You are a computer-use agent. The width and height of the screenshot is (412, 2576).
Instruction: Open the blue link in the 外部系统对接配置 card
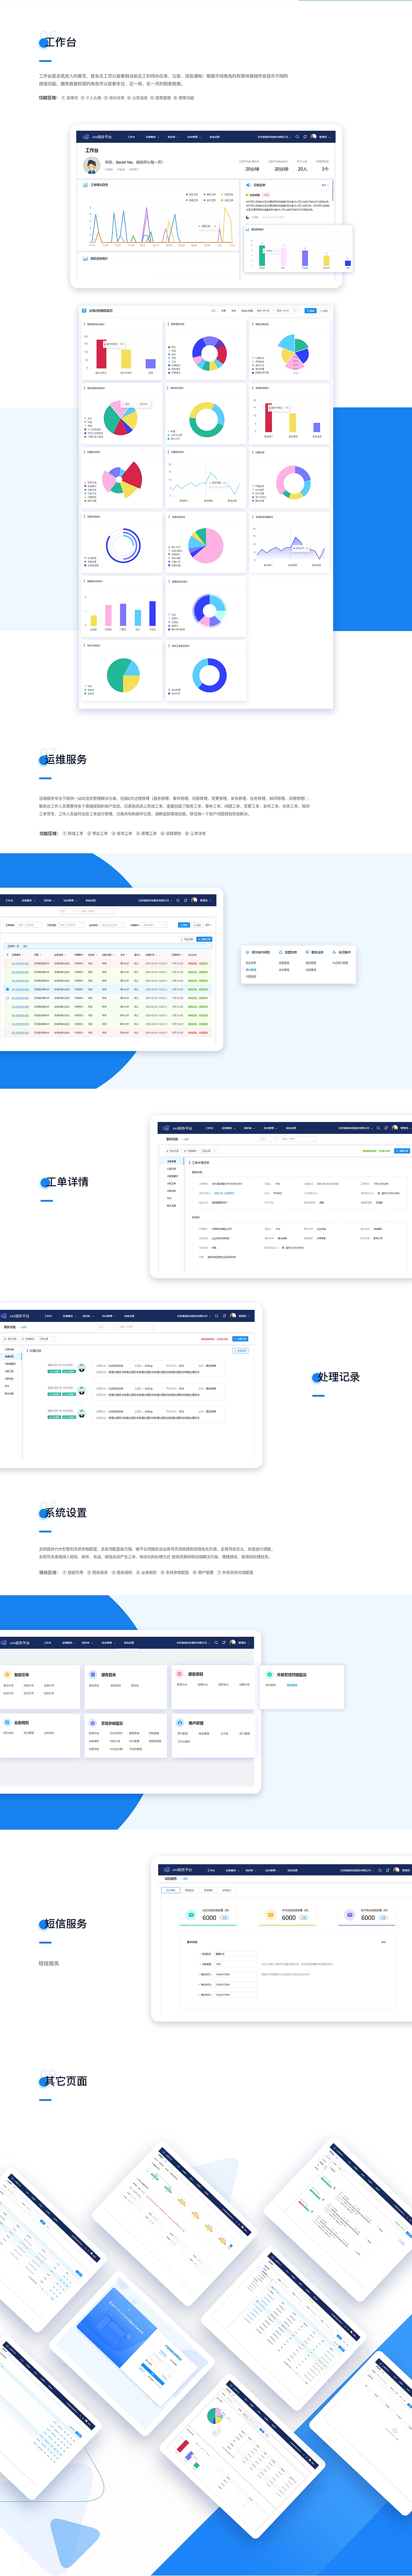pyautogui.click(x=292, y=1685)
